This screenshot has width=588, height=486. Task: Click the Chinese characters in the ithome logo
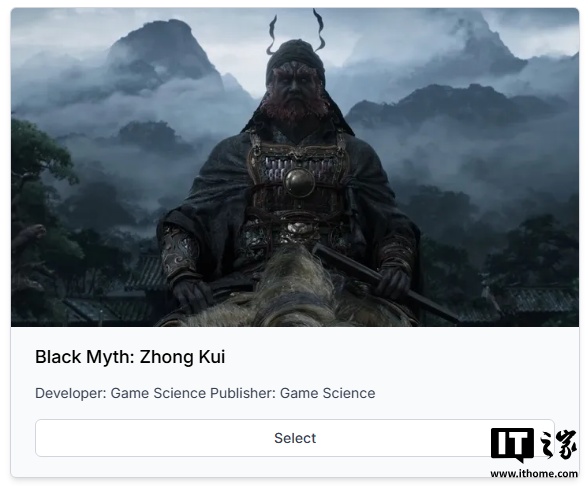(558, 445)
